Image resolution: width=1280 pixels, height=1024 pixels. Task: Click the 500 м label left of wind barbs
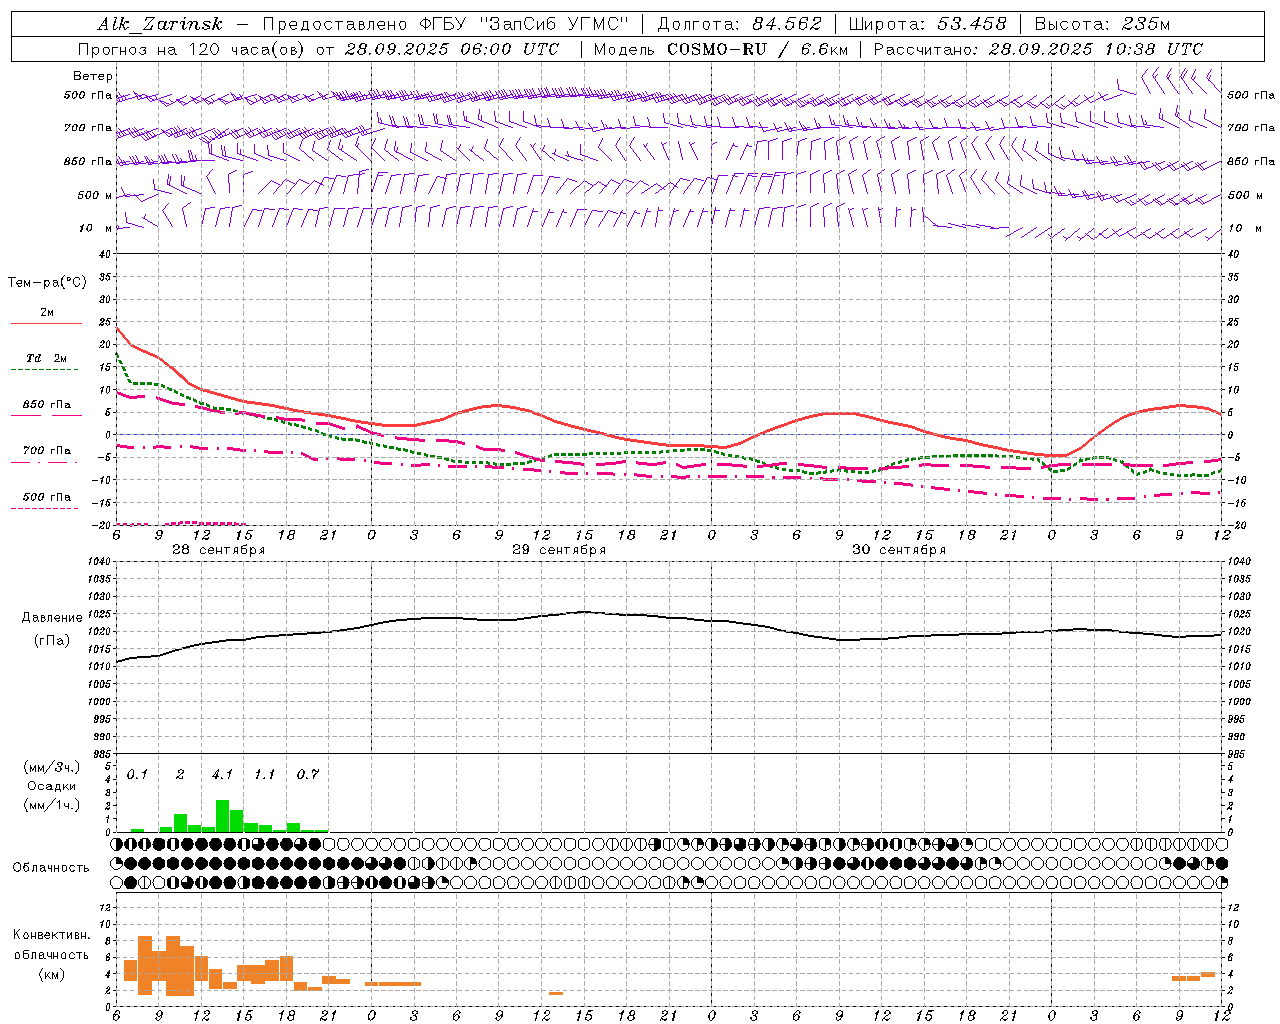pyautogui.click(x=95, y=195)
